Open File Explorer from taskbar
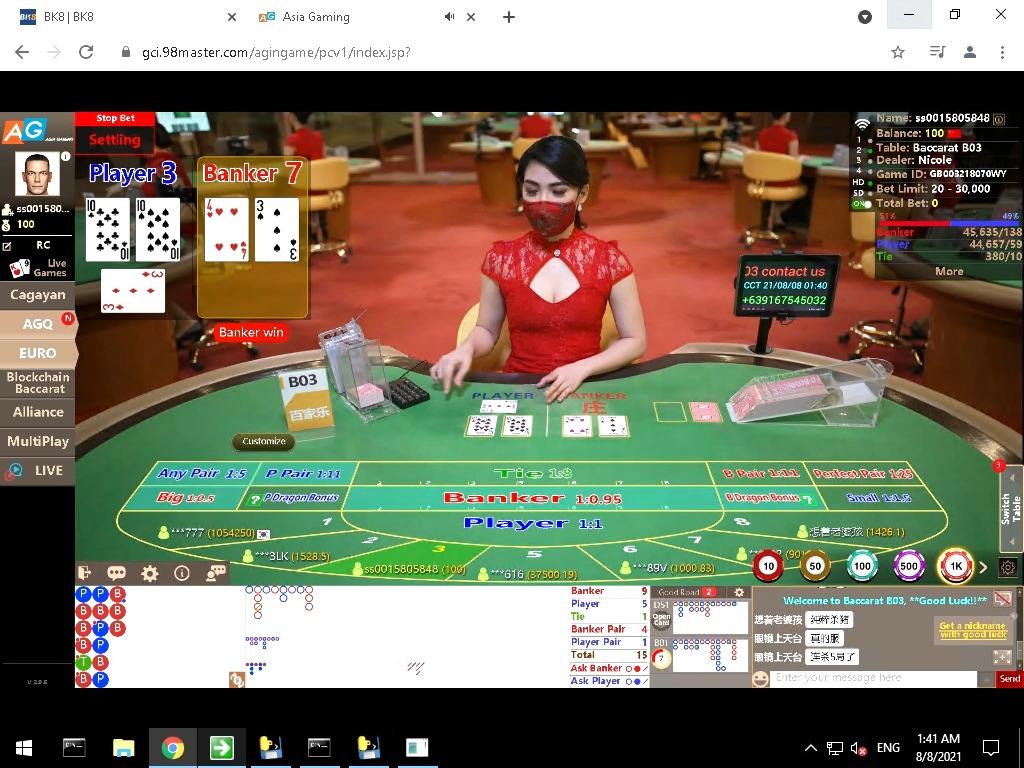This screenshot has width=1024, height=768. 123,748
